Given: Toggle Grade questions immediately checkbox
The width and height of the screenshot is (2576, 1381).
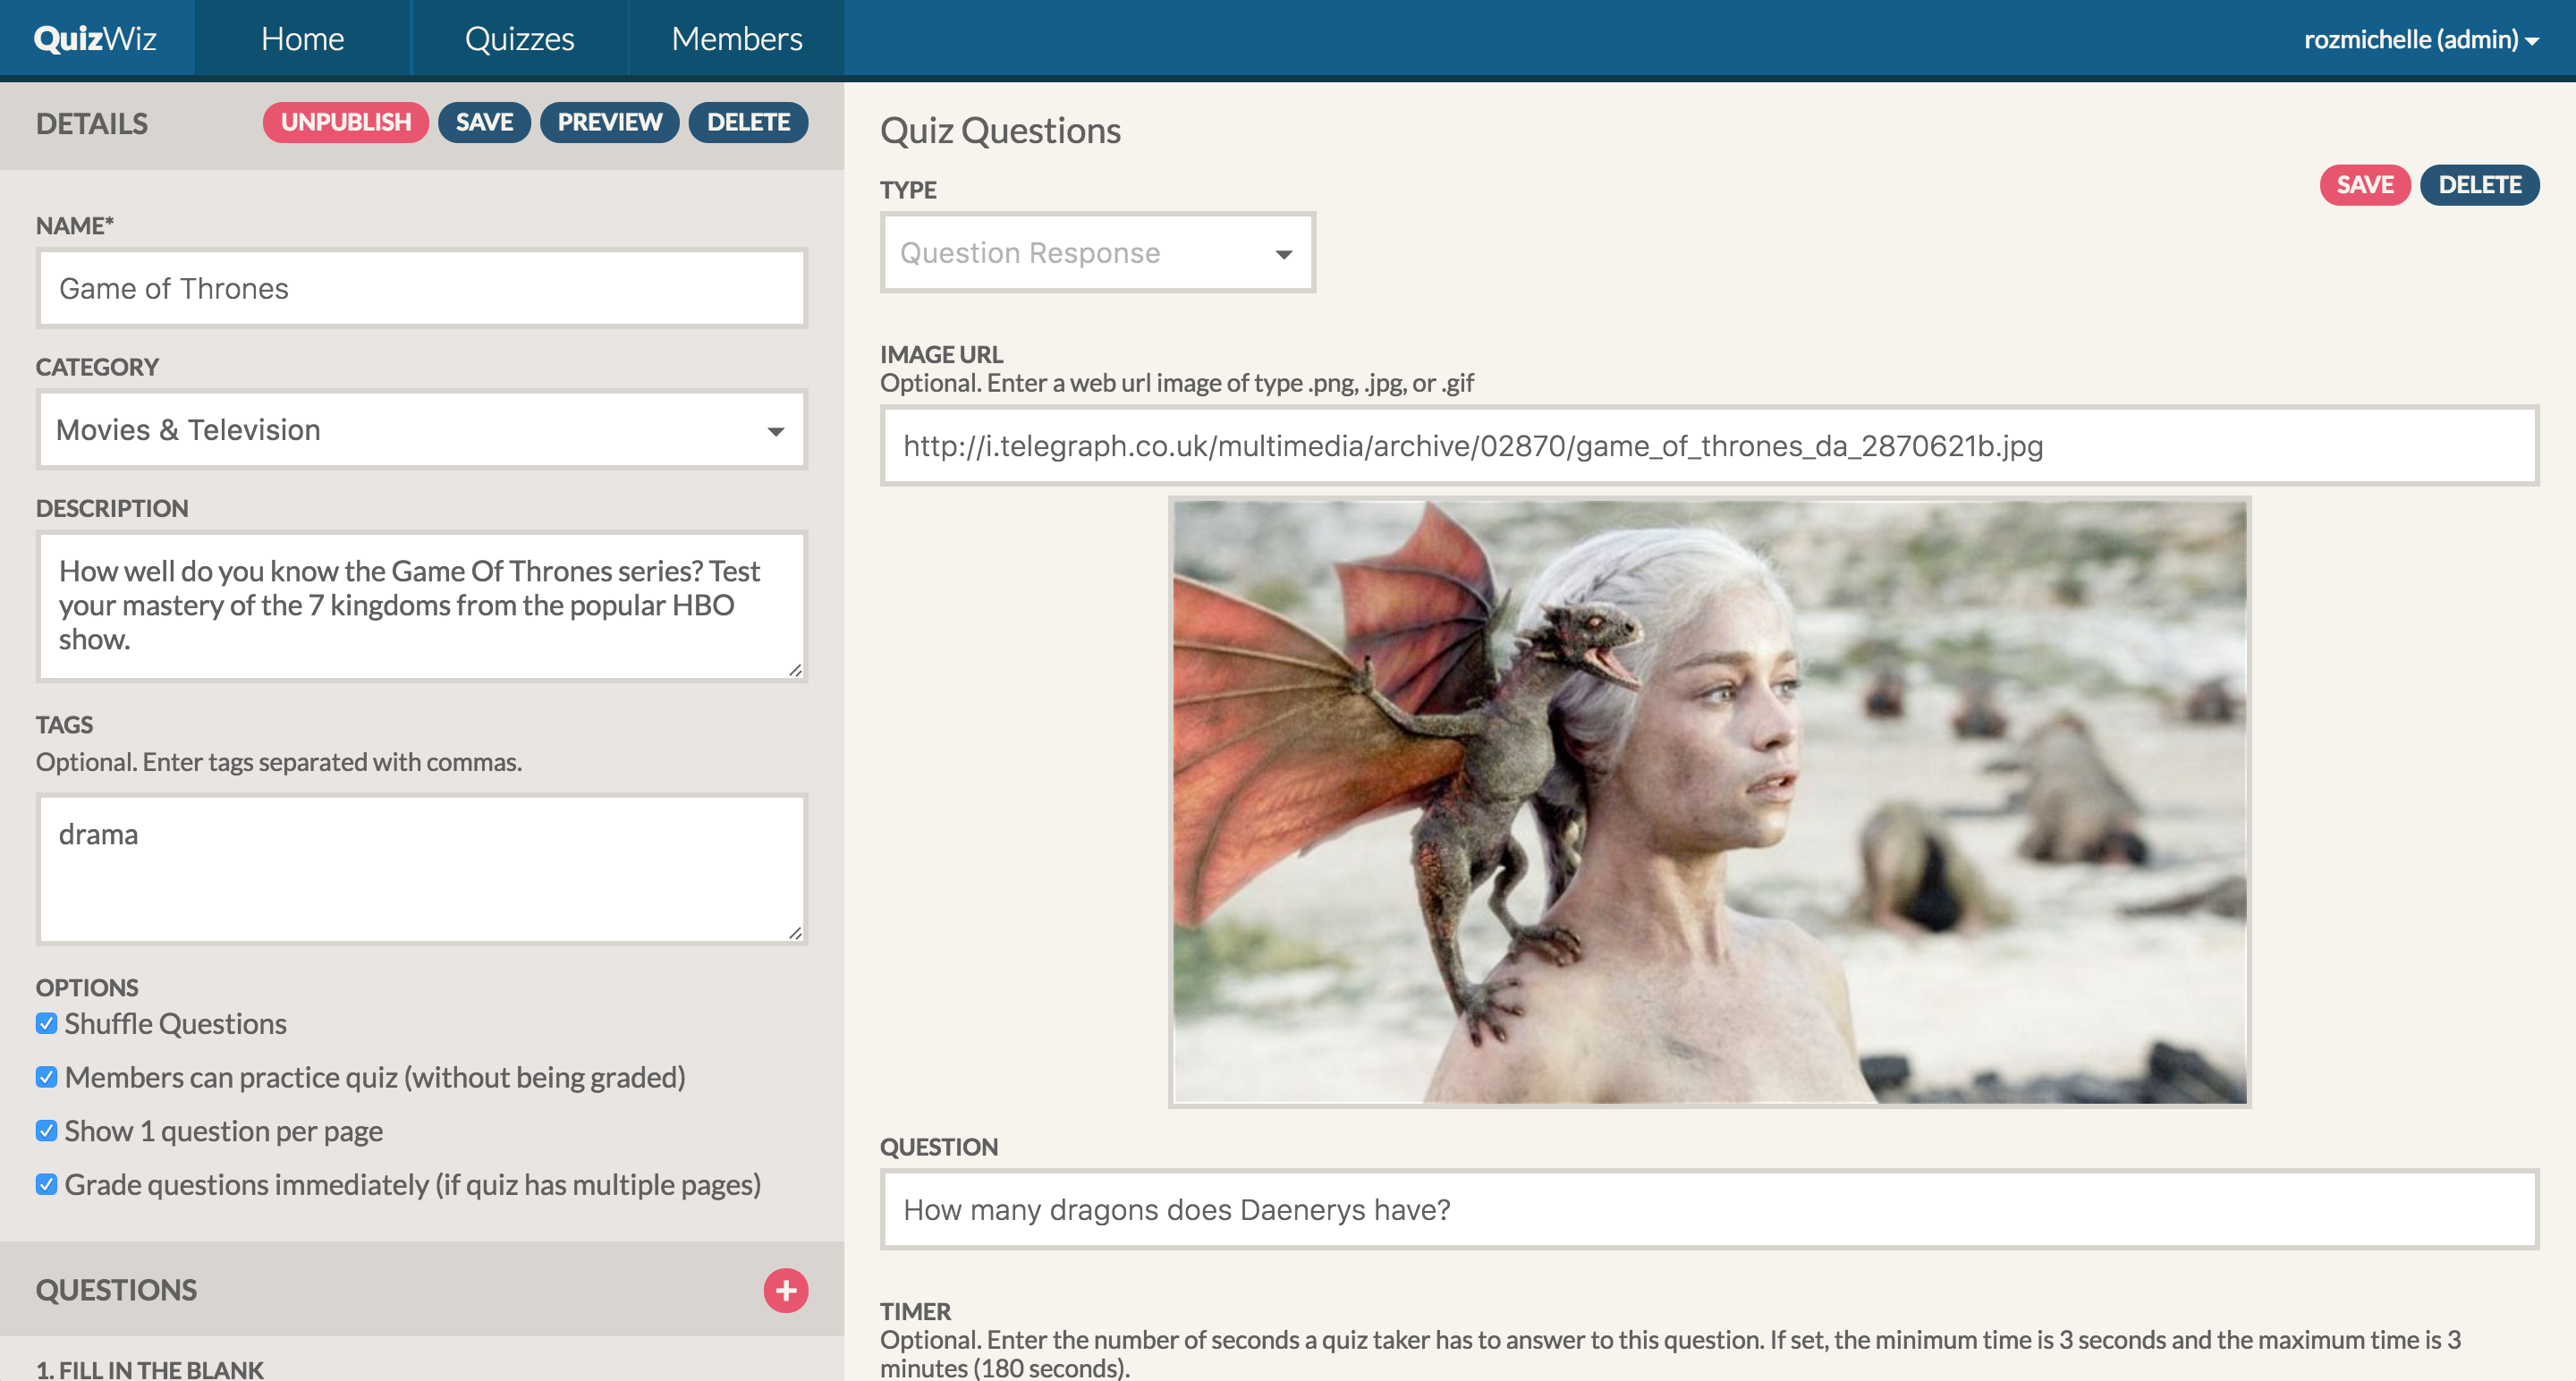Looking at the screenshot, I should 46,1184.
